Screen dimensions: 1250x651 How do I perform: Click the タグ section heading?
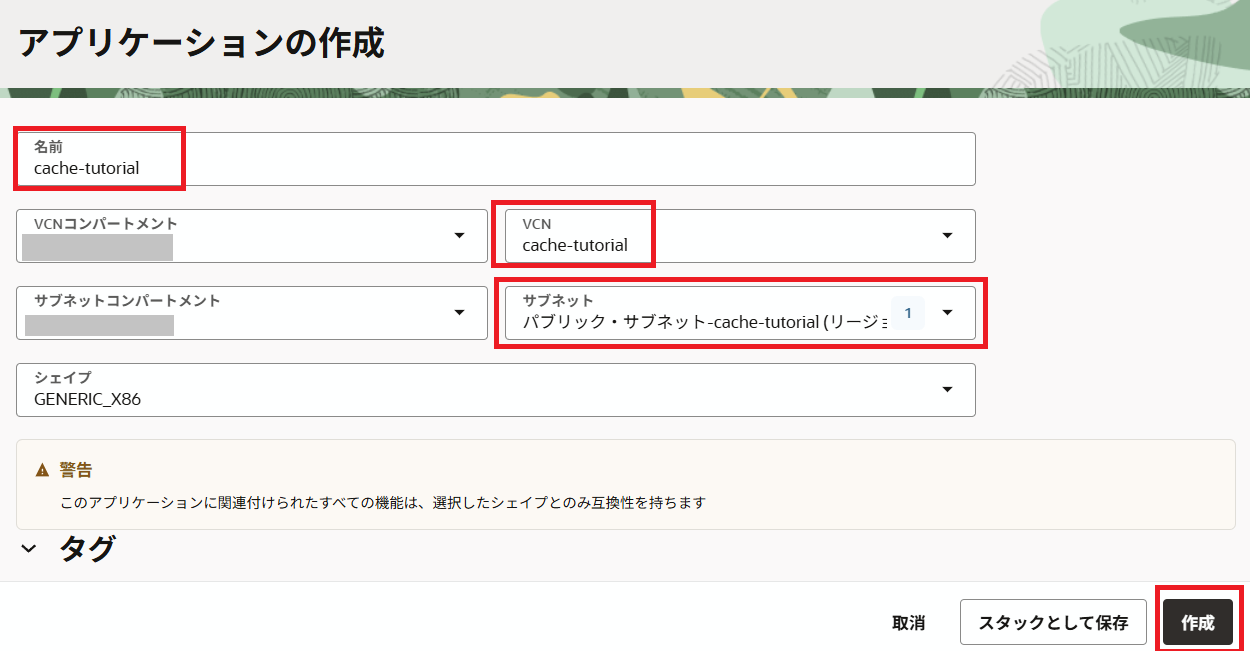click(87, 549)
